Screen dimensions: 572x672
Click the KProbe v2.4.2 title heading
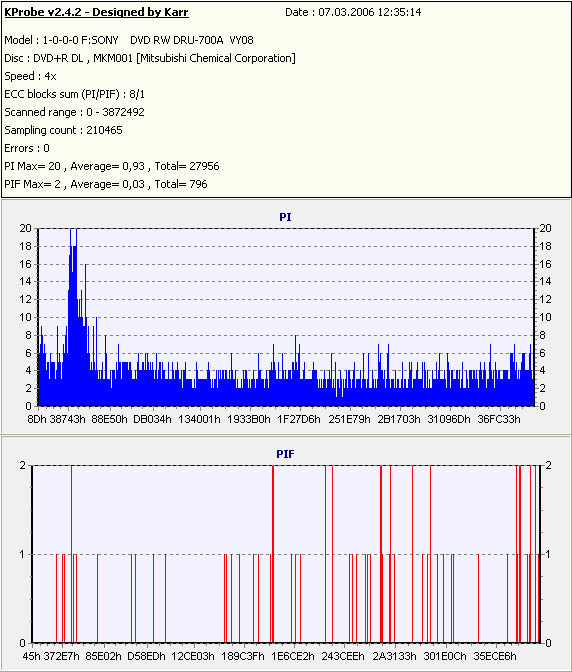96,12
